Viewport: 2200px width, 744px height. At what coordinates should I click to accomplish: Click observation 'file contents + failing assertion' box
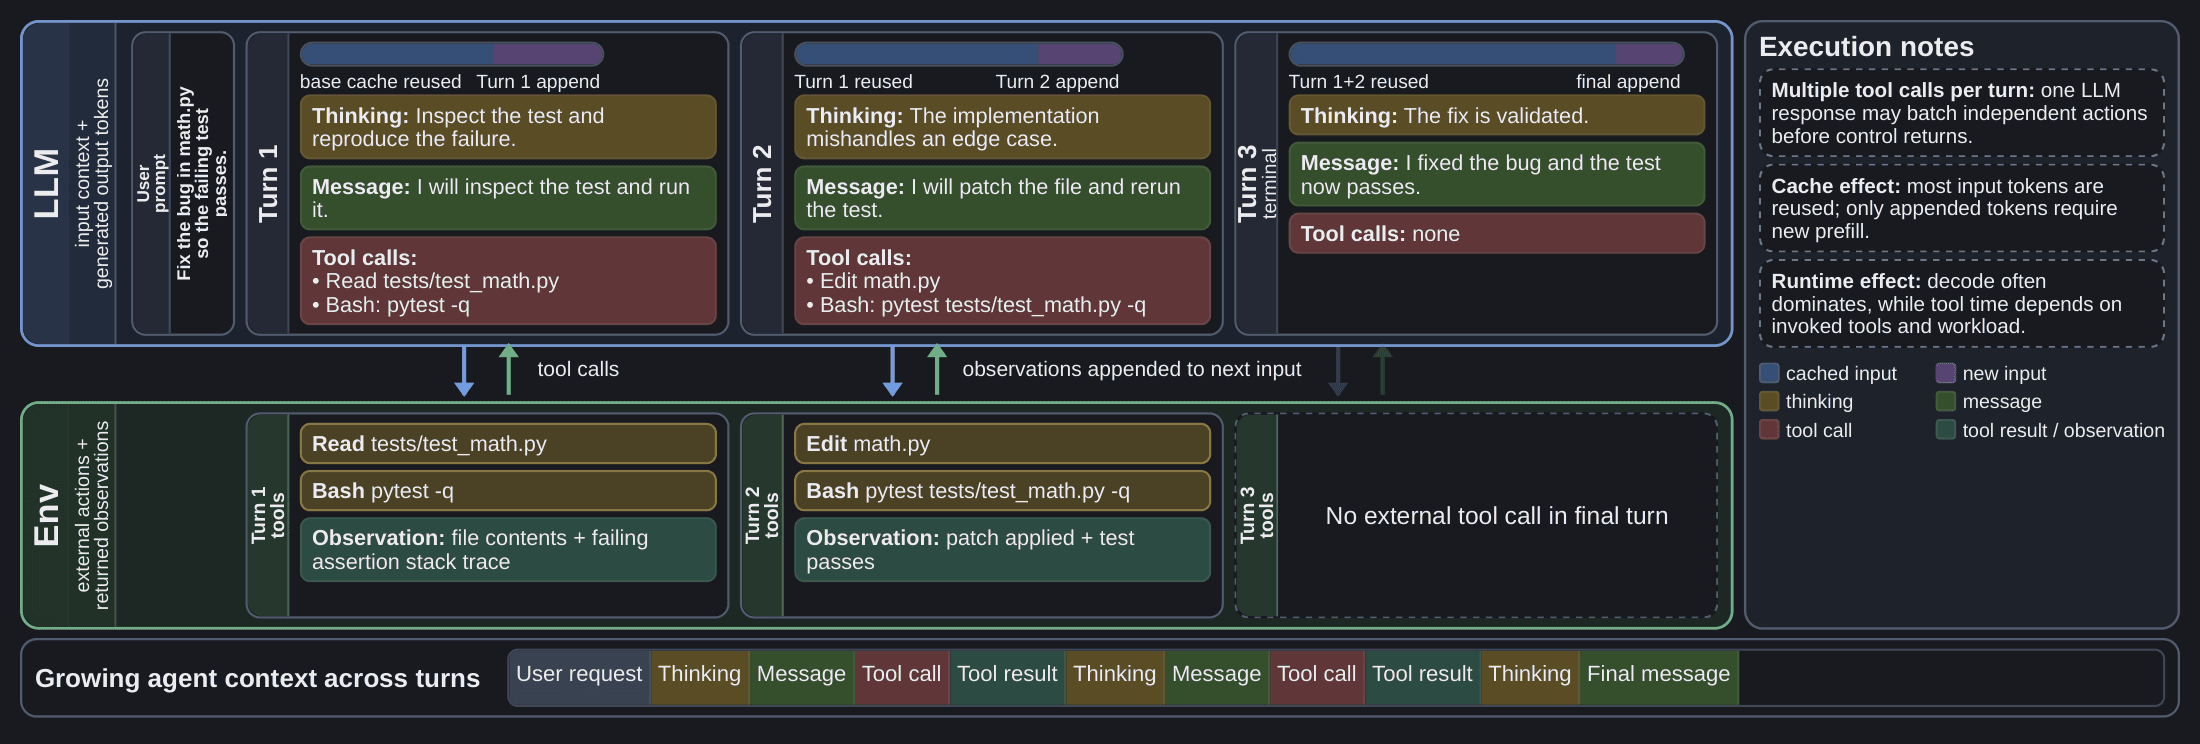pyautogui.click(x=508, y=549)
